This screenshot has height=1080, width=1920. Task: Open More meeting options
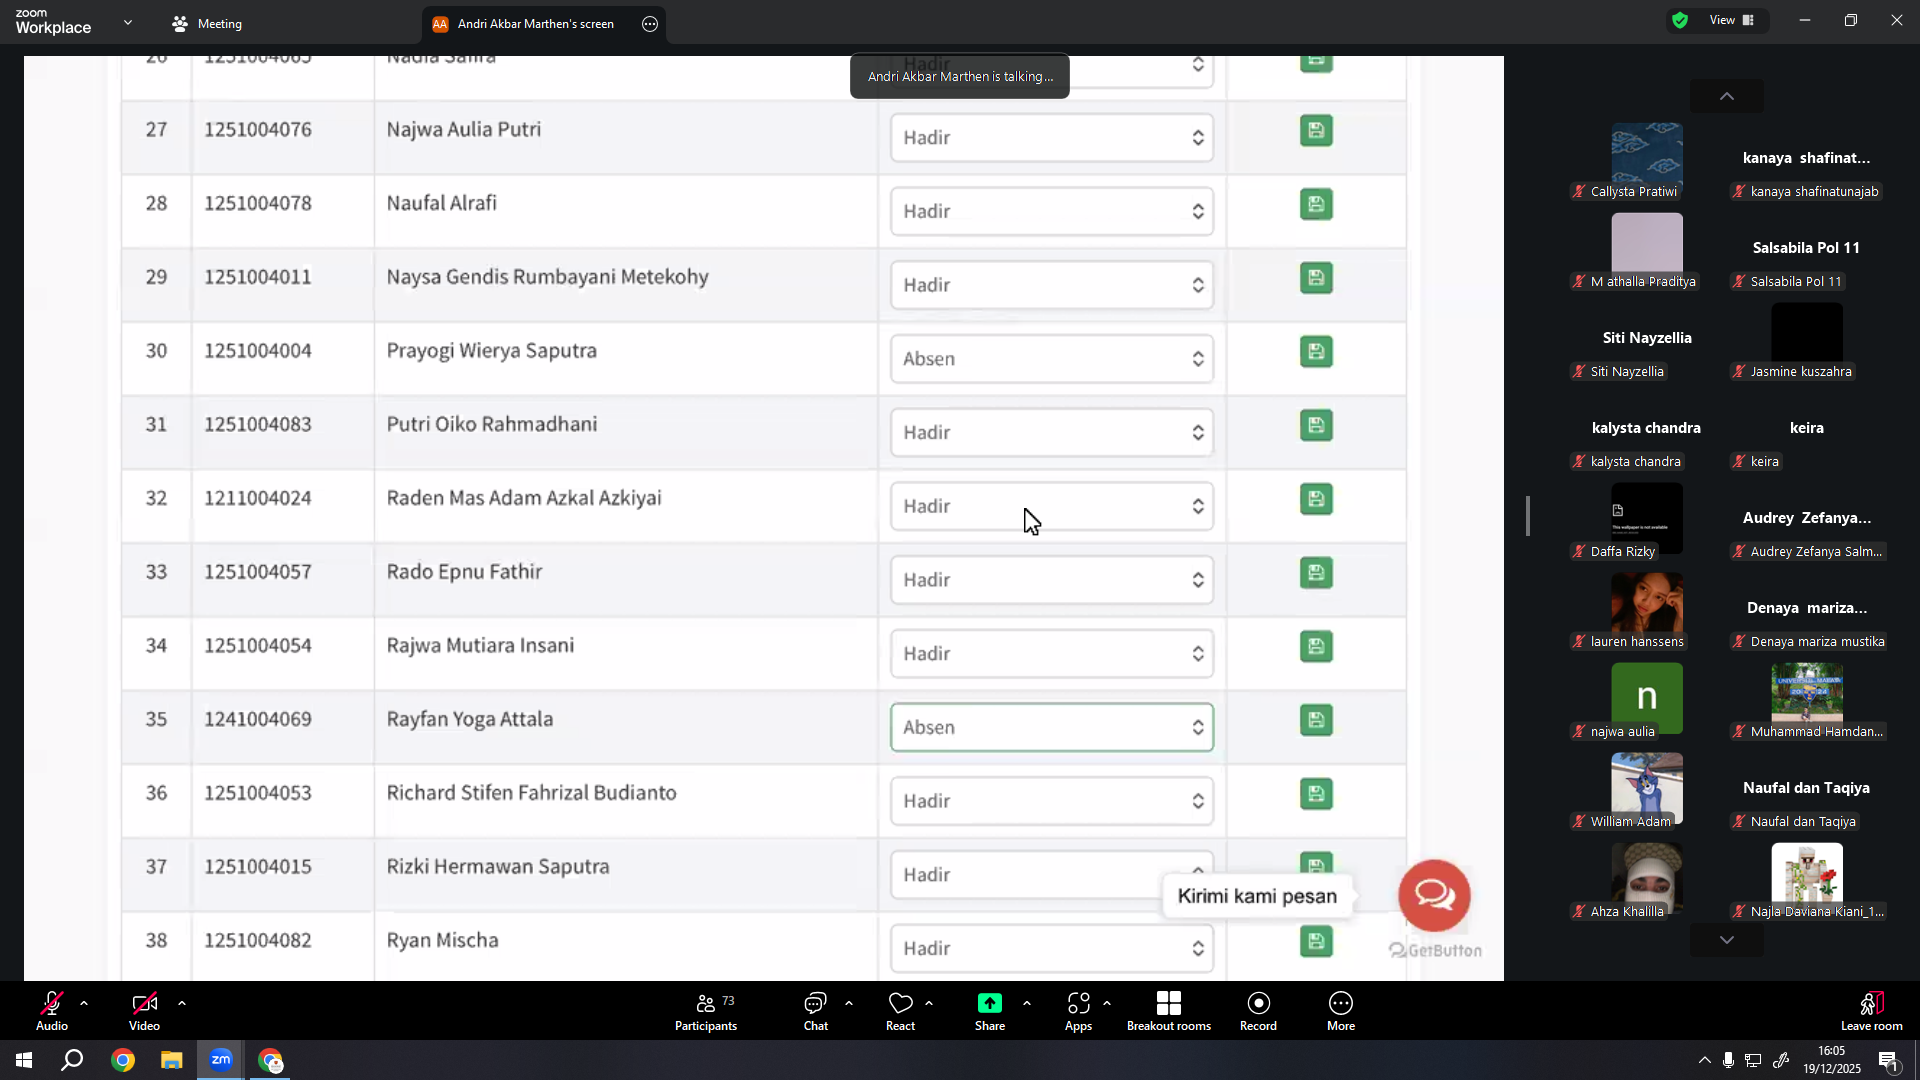pyautogui.click(x=1341, y=1011)
